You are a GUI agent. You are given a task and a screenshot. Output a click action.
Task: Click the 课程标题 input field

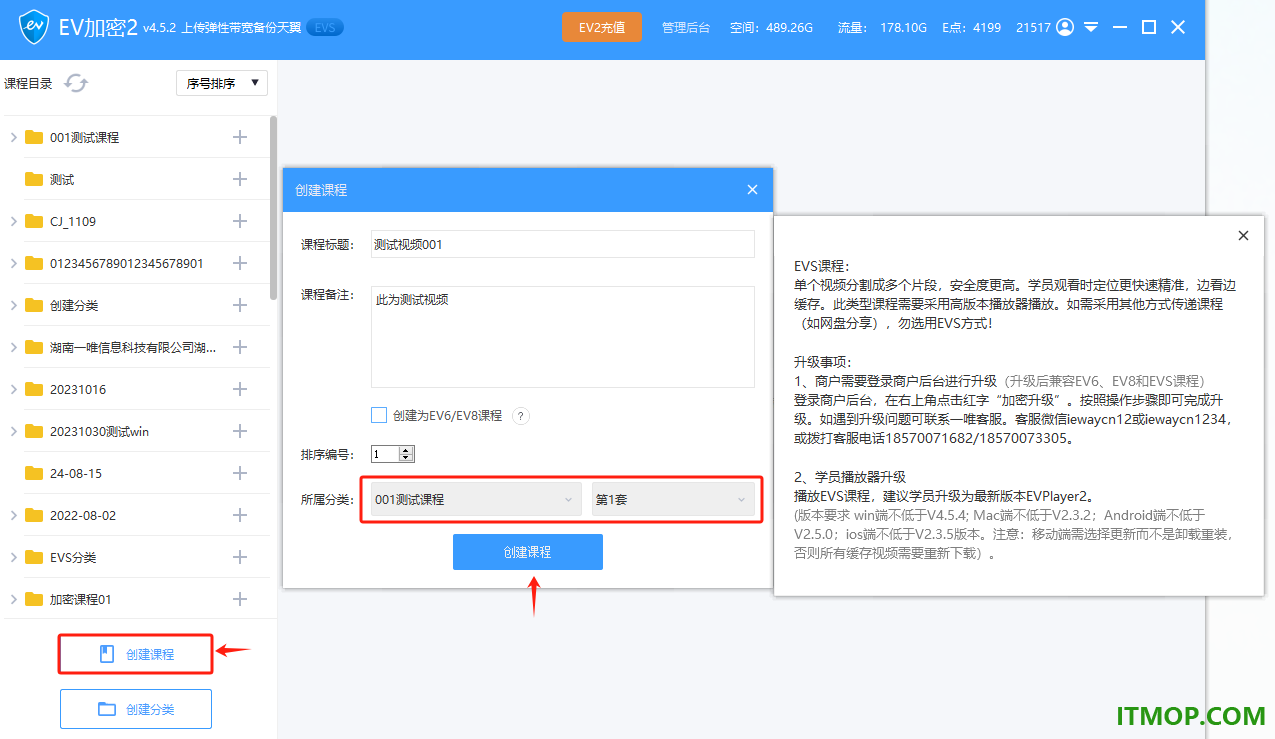coord(563,244)
